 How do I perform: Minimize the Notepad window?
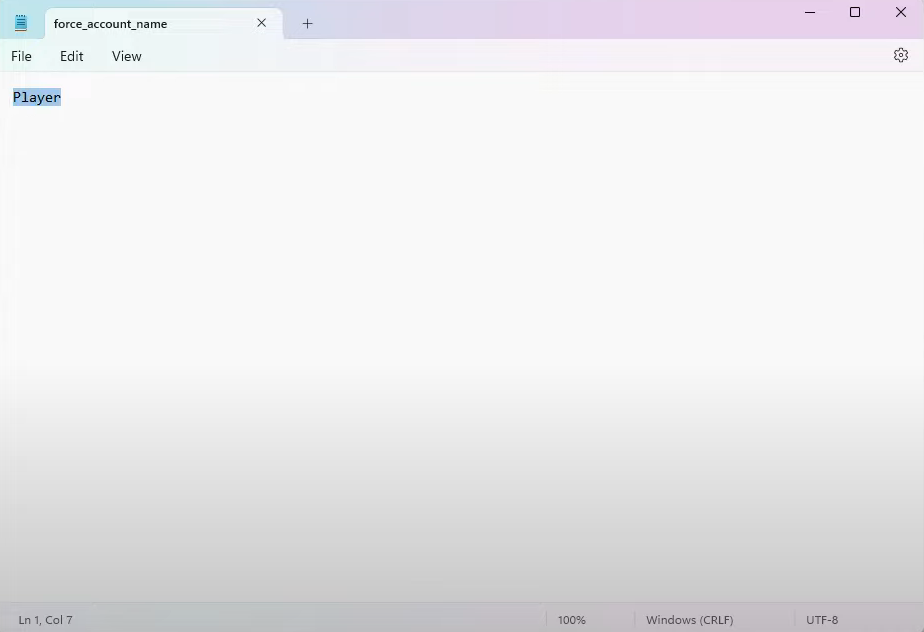(x=810, y=12)
